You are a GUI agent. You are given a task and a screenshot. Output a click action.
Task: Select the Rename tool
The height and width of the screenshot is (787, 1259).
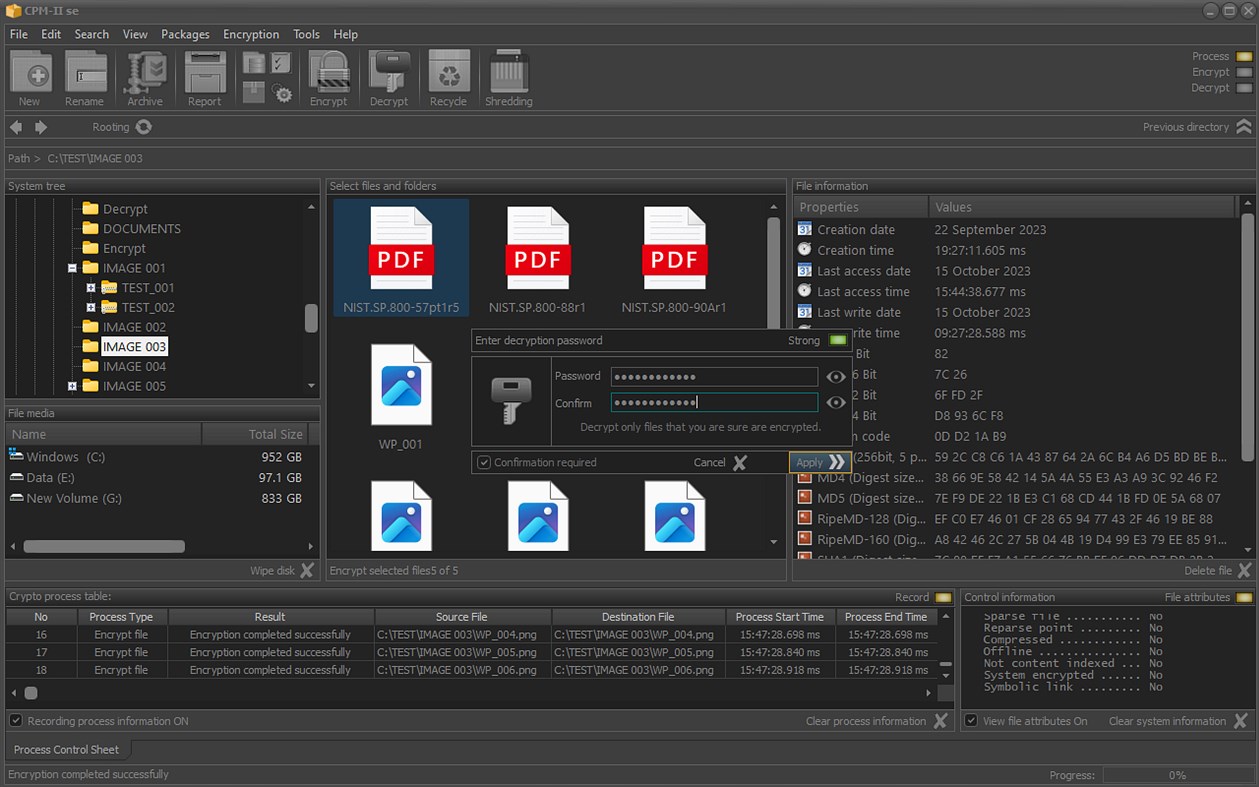[85, 75]
